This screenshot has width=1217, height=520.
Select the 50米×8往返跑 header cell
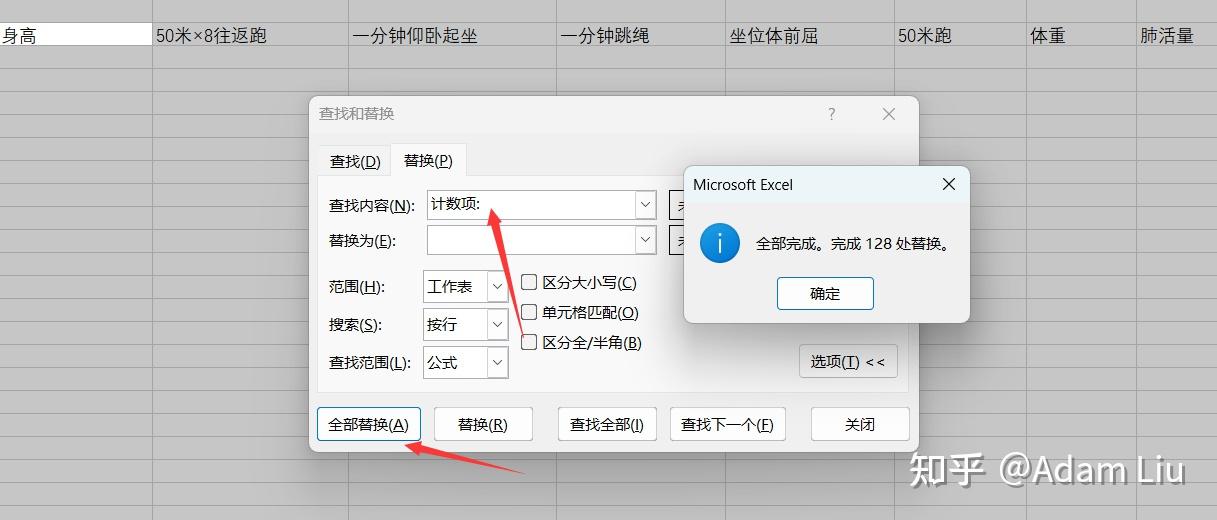tap(250, 35)
